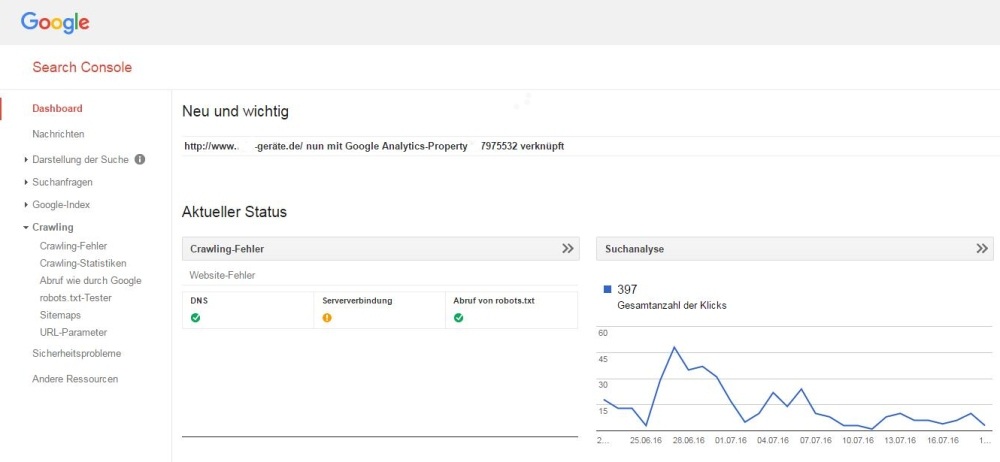Screen dimensions: 1000x462
Task: Open Sicherheitsprobleme in the sidebar
Action: 77,354
